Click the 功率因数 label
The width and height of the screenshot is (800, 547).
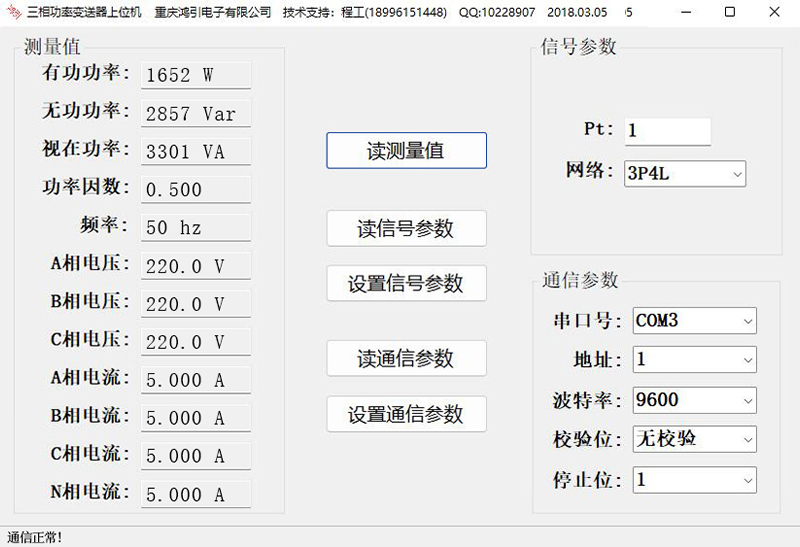(x=86, y=186)
